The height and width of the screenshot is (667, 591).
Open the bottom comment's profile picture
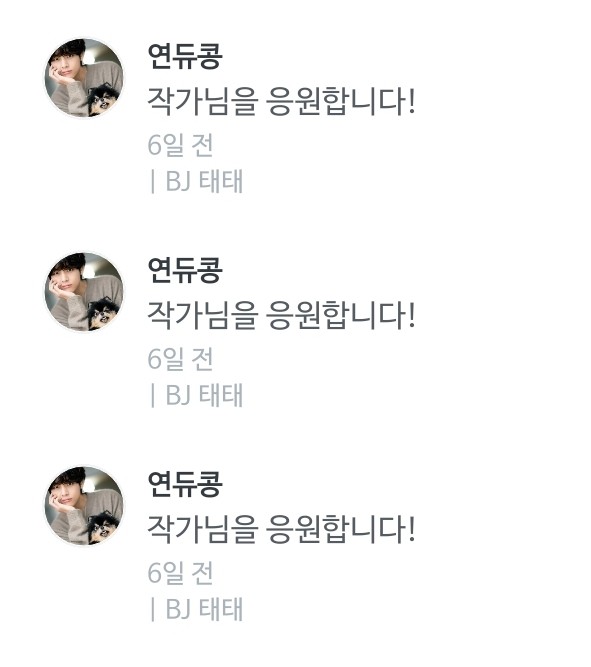(x=84, y=506)
